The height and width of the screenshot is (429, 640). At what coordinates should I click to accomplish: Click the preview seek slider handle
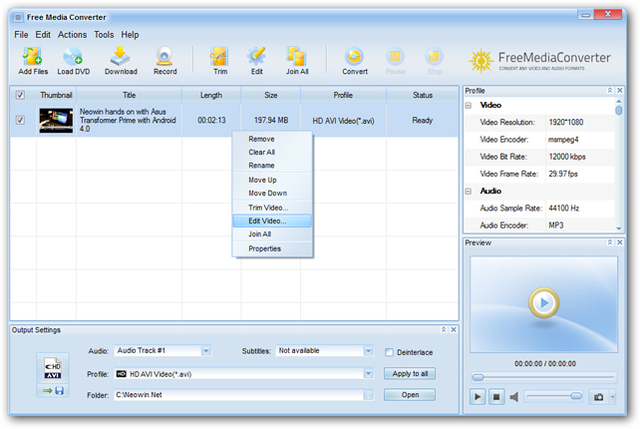point(478,377)
